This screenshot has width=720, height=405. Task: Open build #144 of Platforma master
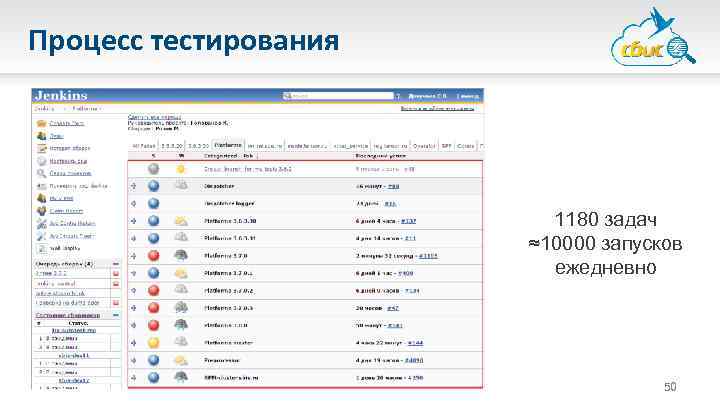[415, 343]
